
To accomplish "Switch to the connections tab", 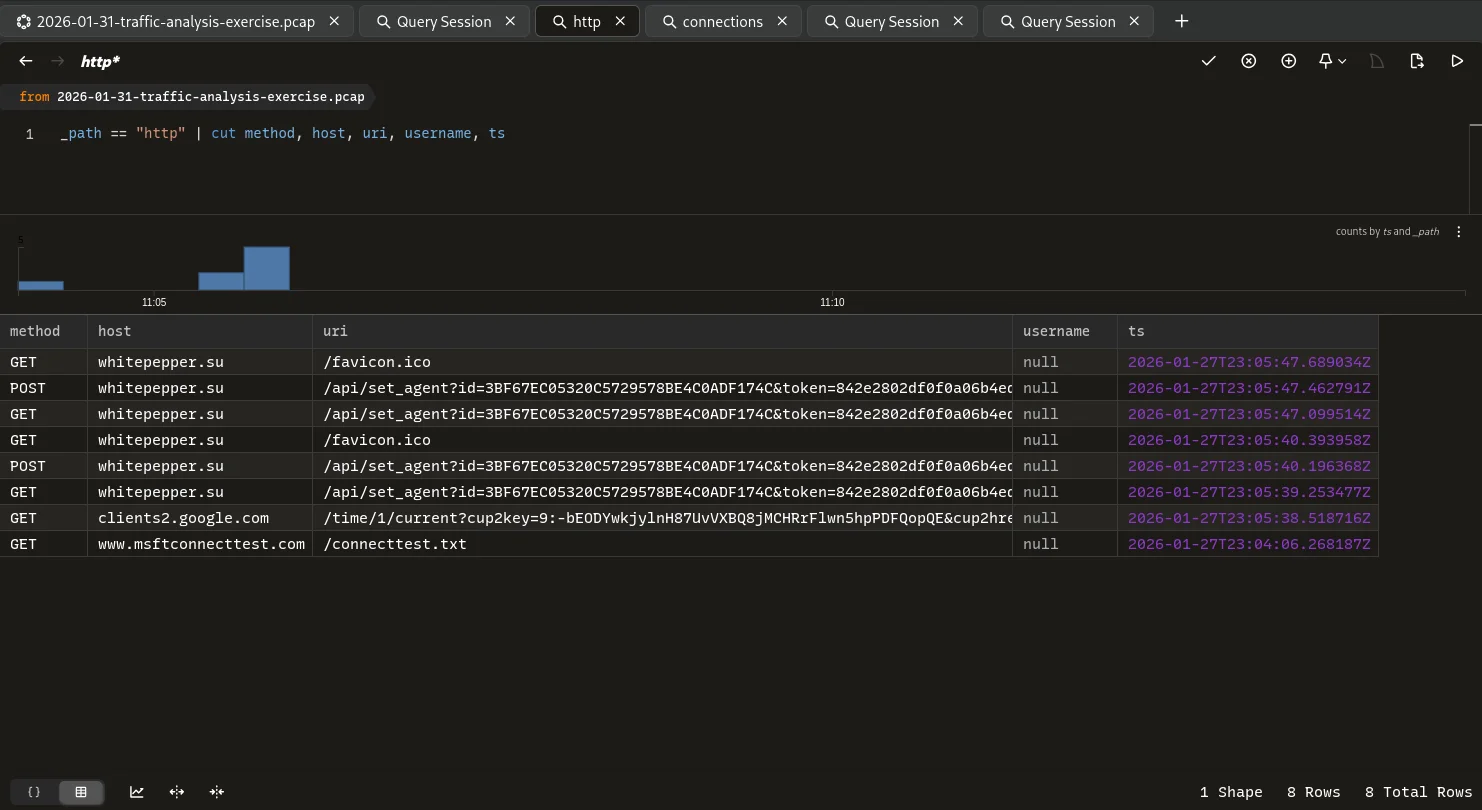I will pyautogui.click(x=722, y=21).
